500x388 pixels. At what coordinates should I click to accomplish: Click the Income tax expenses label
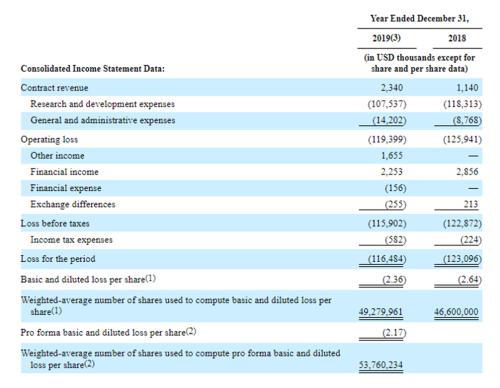coord(71,240)
